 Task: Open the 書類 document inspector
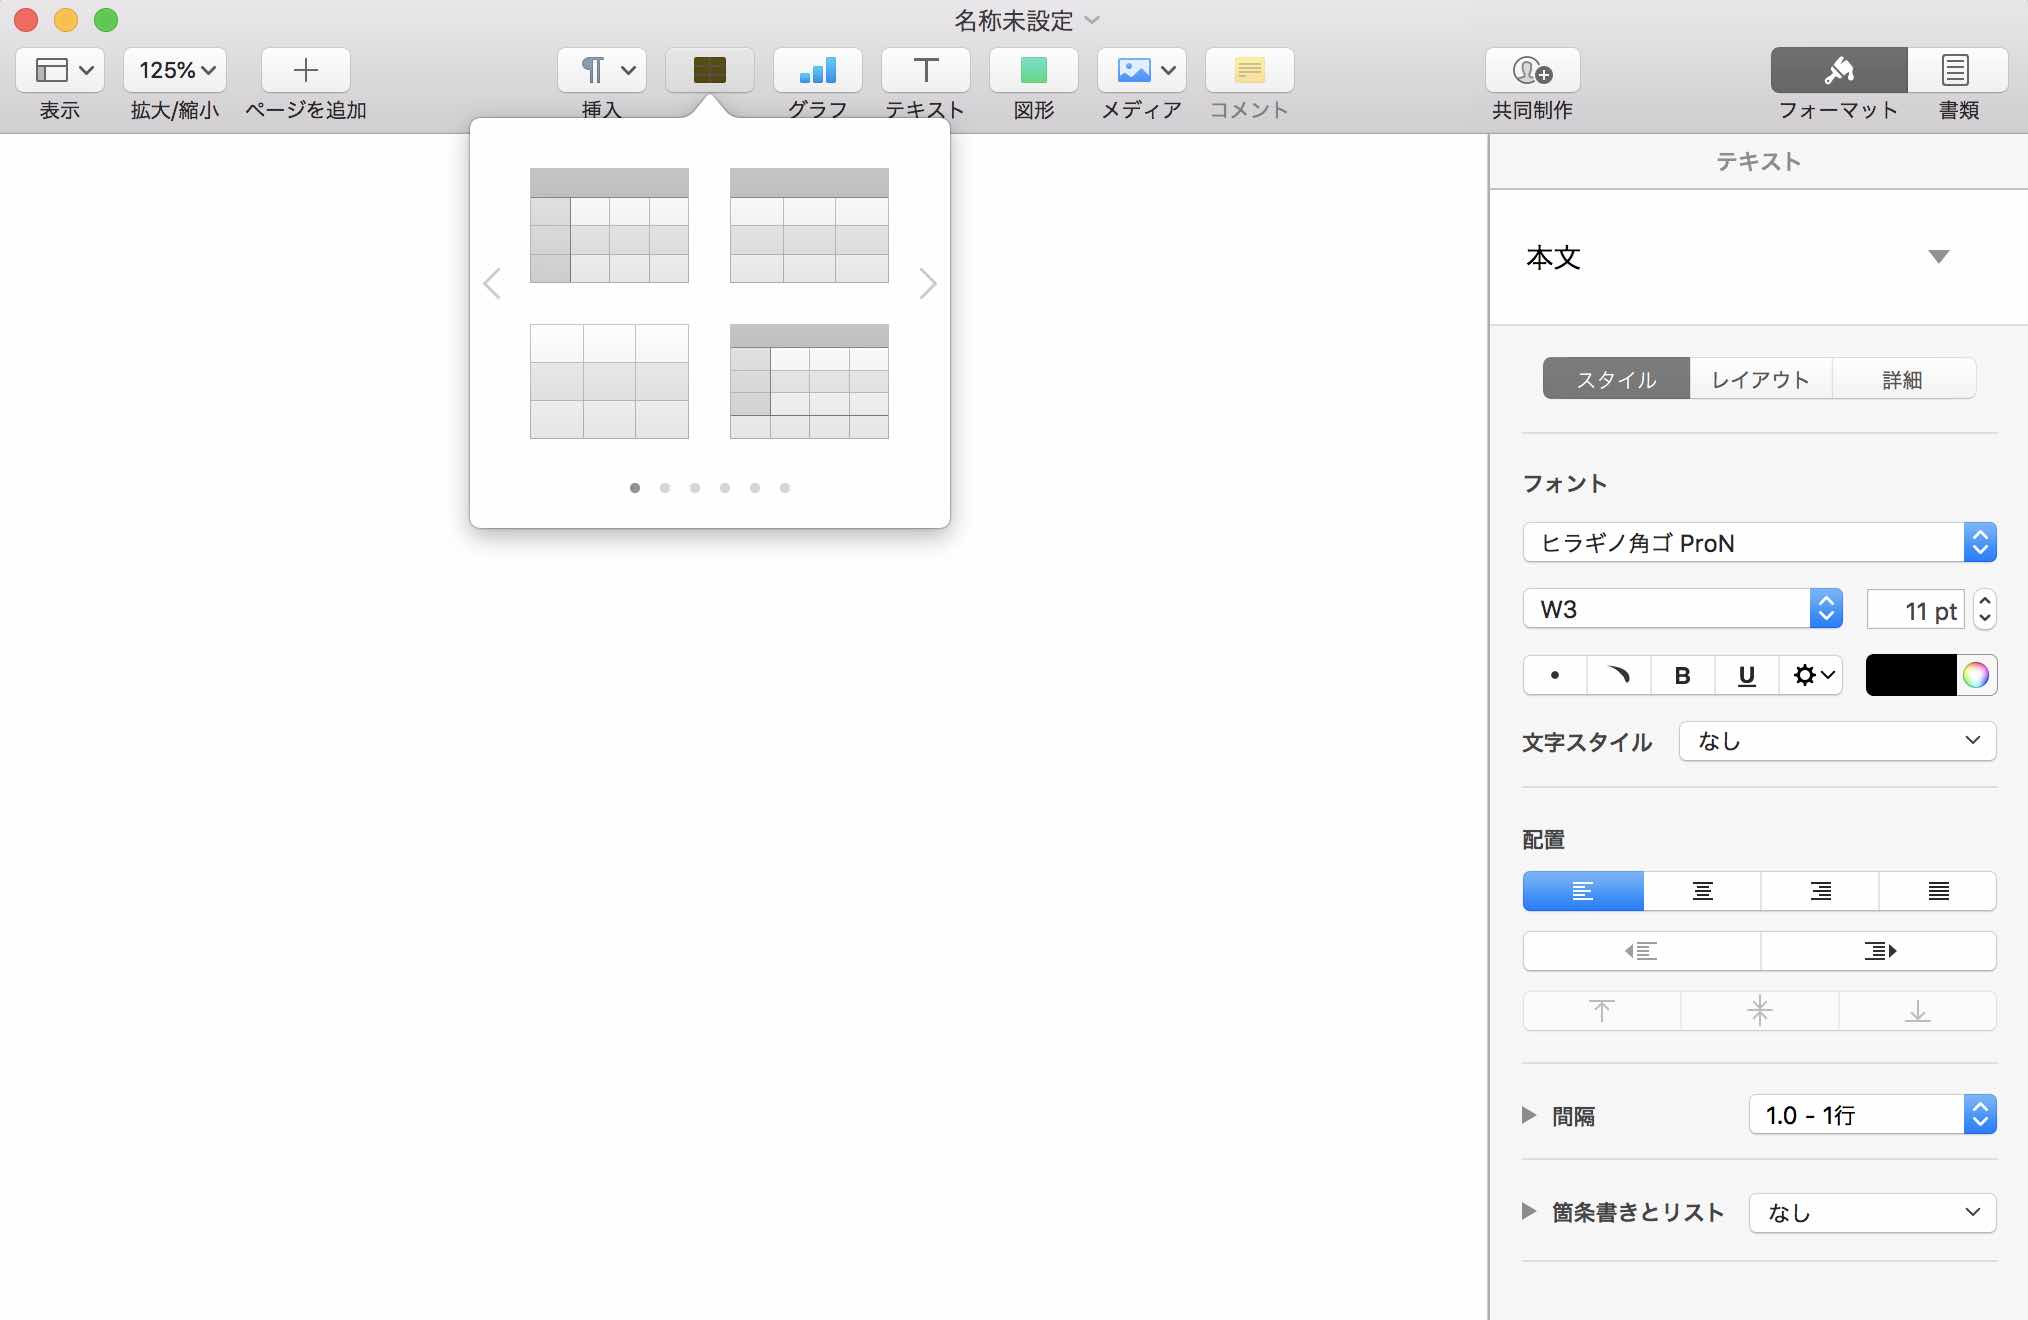pos(1956,70)
